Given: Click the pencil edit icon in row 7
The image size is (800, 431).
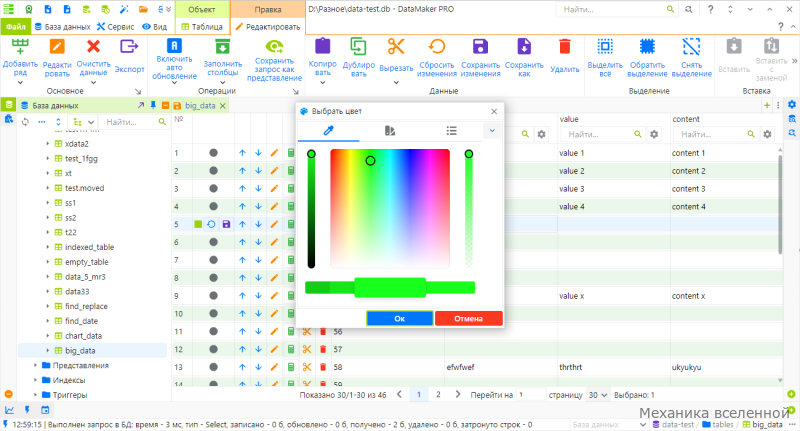Looking at the screenshot, I should (x=274, y=260).
